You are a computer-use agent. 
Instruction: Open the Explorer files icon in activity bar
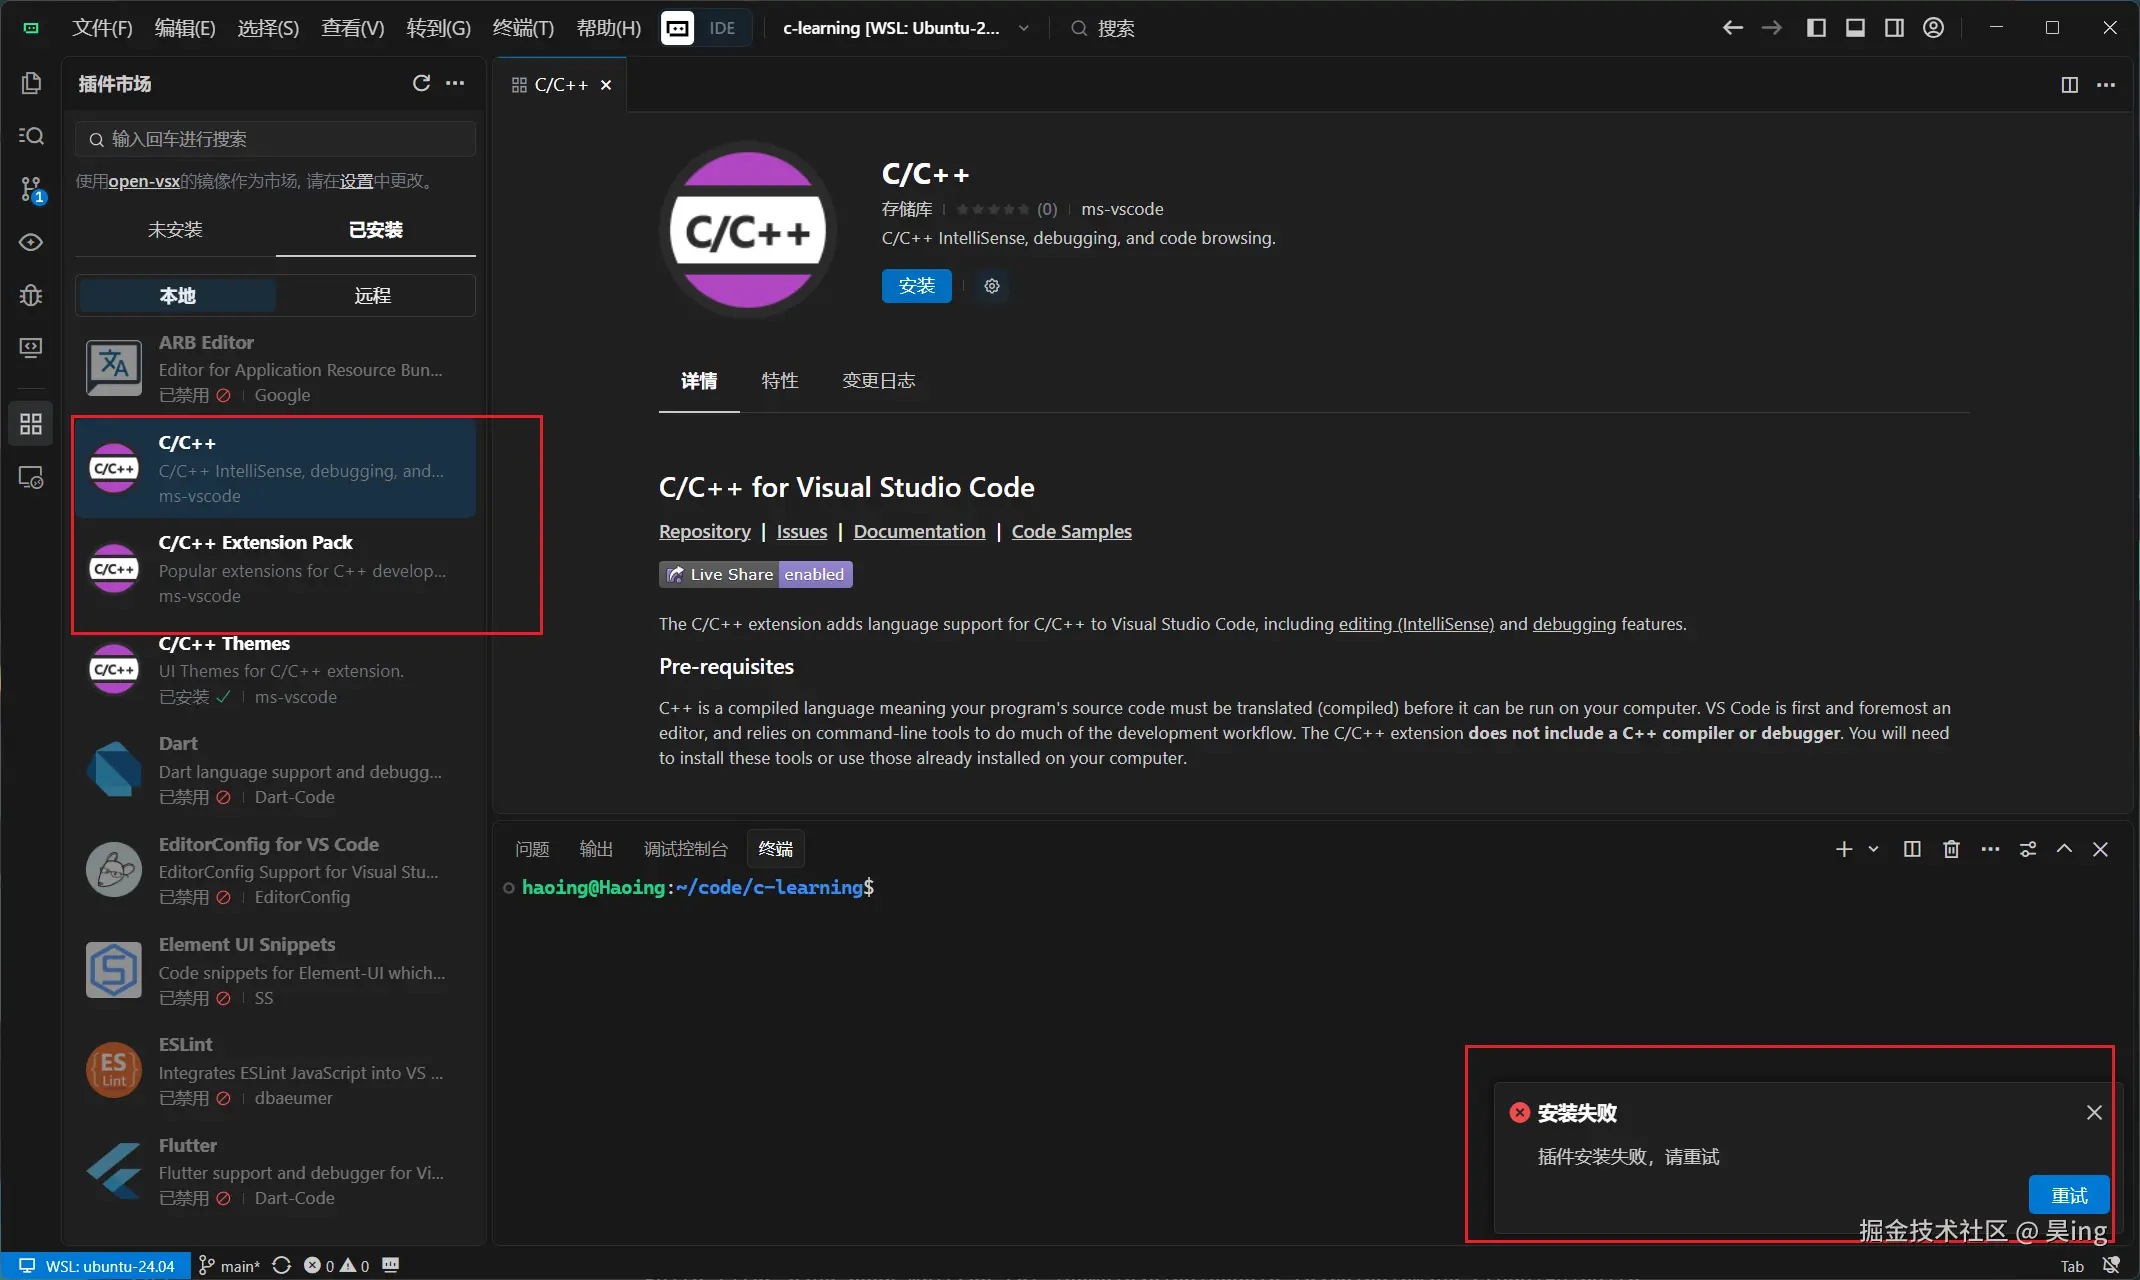coord(31,83)
